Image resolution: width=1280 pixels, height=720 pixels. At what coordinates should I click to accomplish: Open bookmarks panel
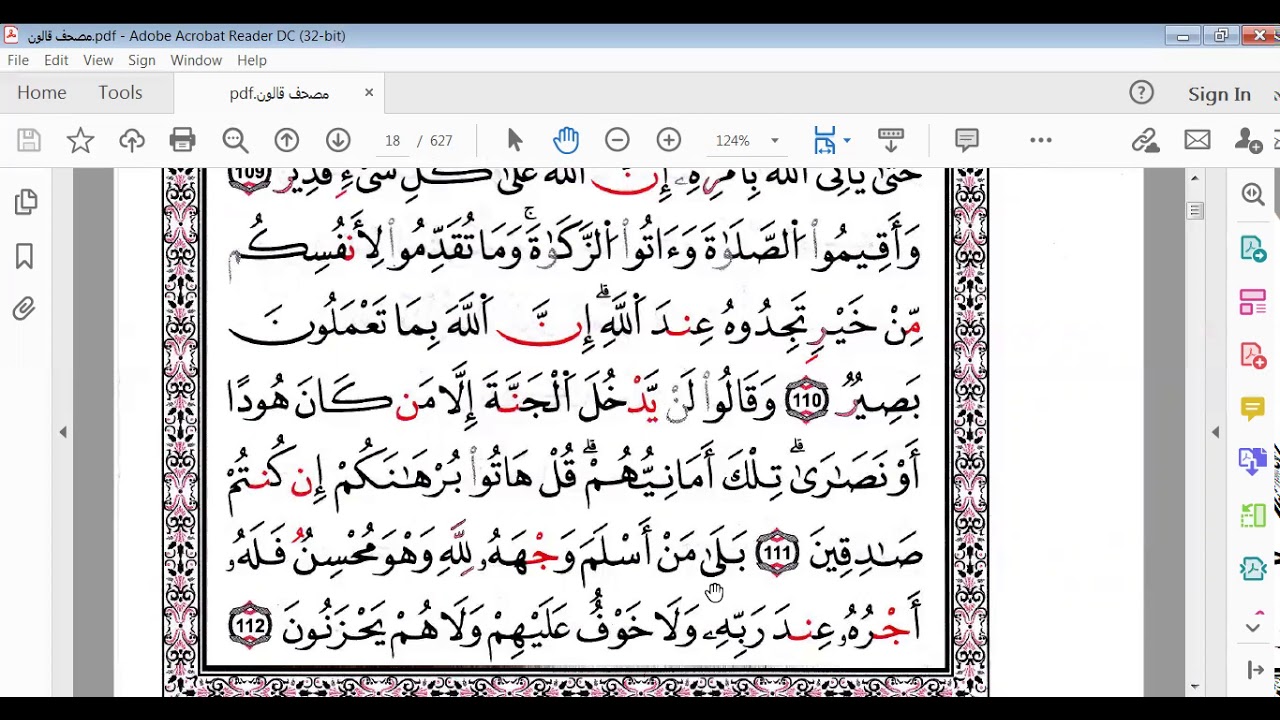(x=25, y=256)
